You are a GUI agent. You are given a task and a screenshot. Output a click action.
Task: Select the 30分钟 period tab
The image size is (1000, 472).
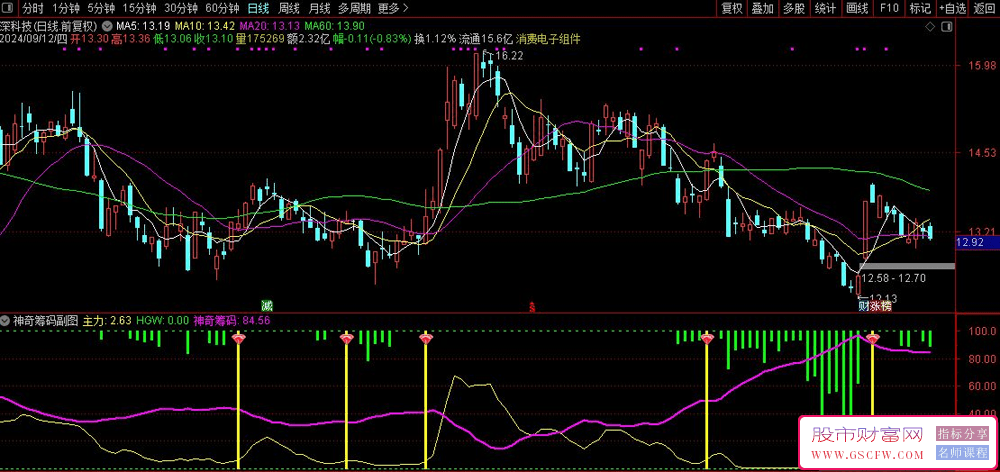tap(180, 8)
